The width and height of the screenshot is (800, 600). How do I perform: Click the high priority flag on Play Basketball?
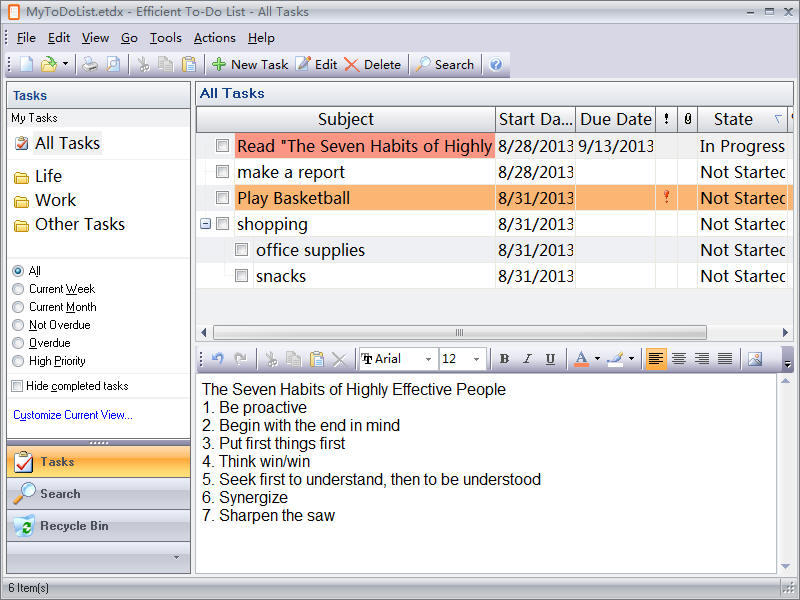tap(666, 197)
